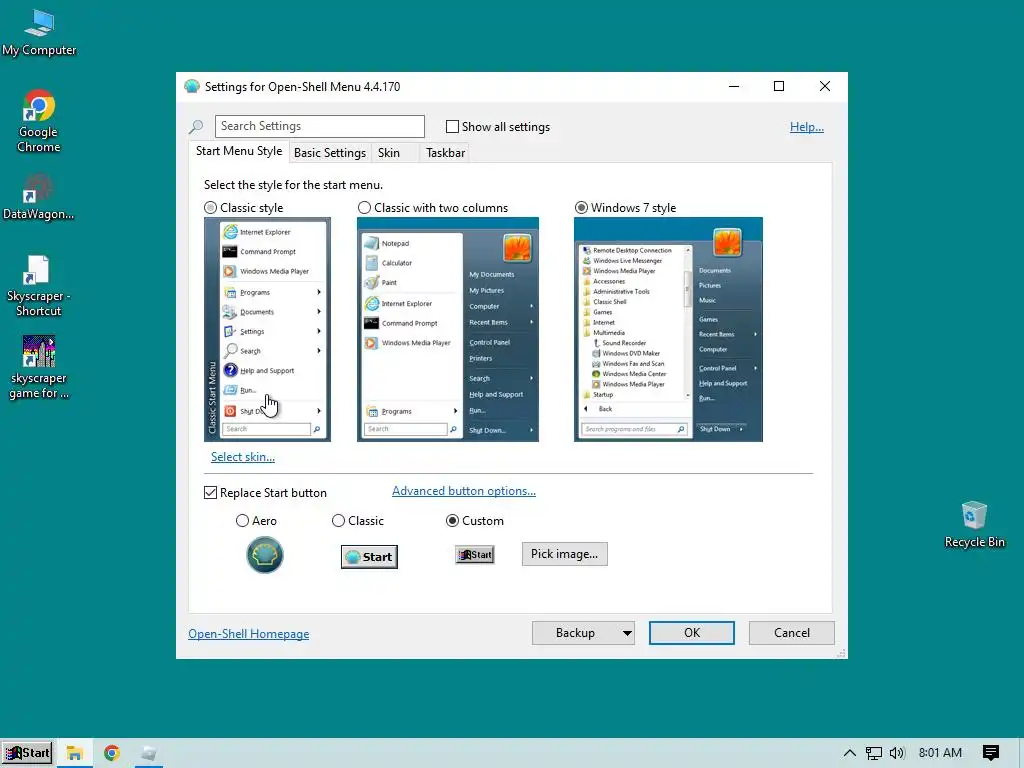Select the Recycle Bin desktop icon
The image size is (1024, 768).
974,524
